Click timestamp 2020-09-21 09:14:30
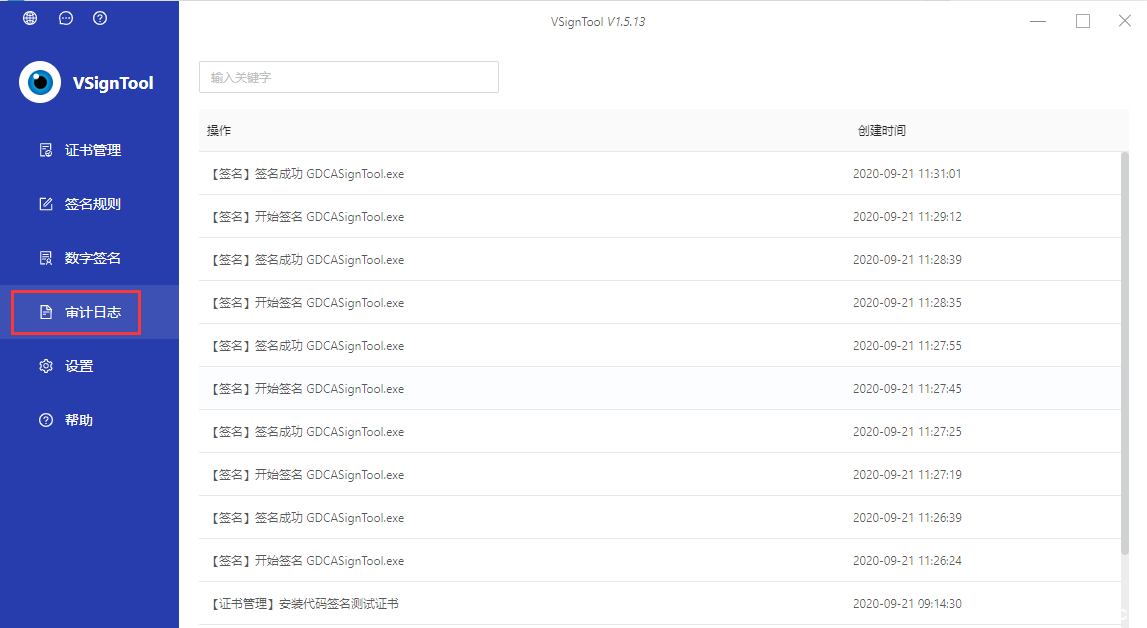 coord(907,604)
